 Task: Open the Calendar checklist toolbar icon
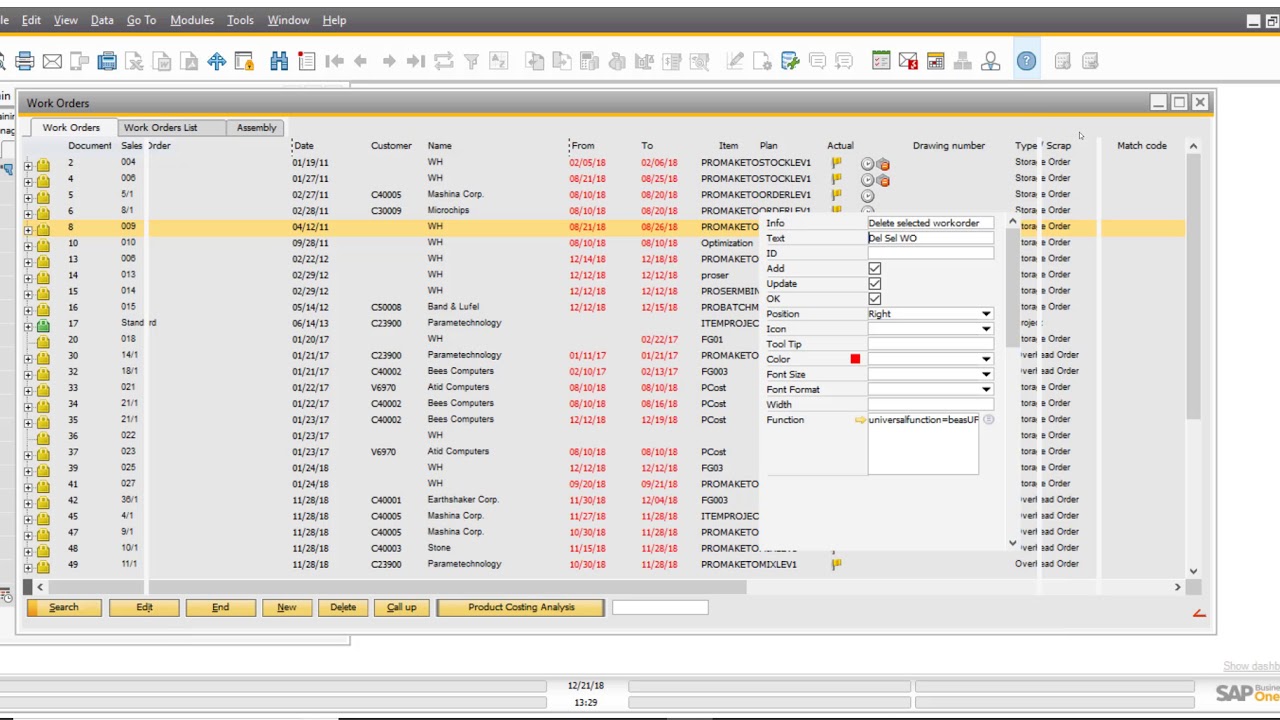point(881,61)
